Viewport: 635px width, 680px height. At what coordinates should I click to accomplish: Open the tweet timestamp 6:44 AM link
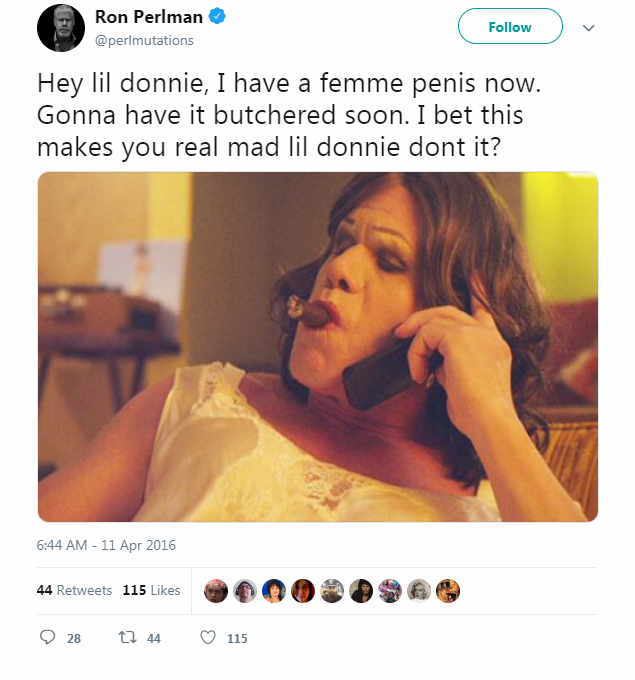[106, 545]
